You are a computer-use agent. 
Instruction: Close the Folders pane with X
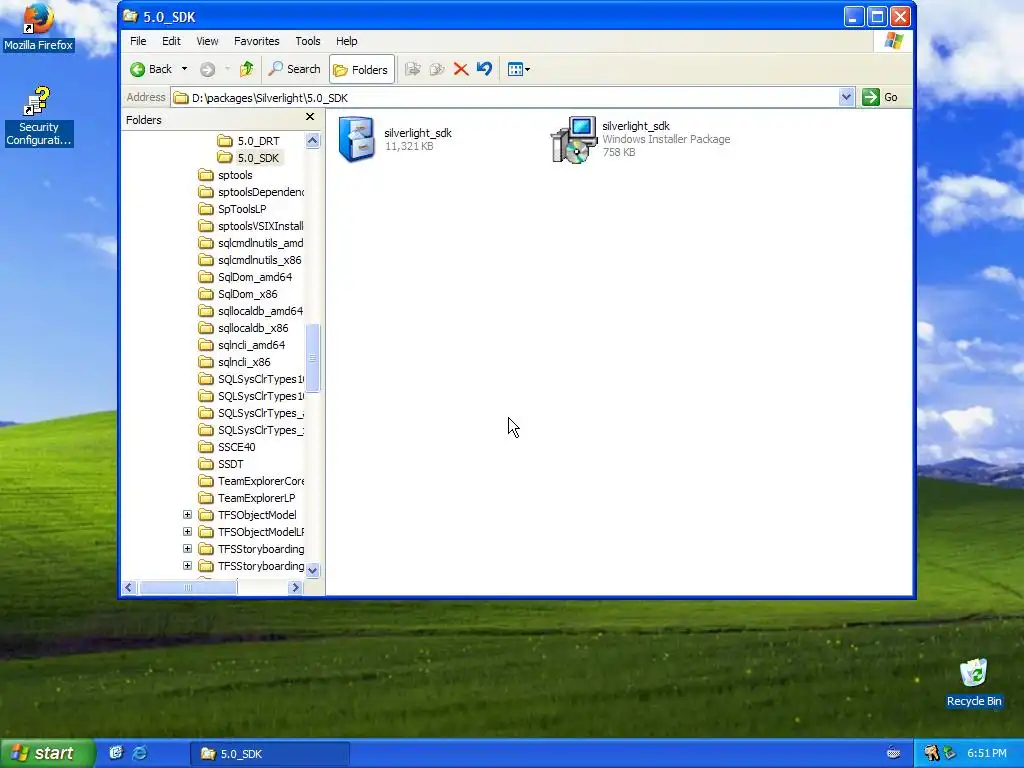(310, 117)
